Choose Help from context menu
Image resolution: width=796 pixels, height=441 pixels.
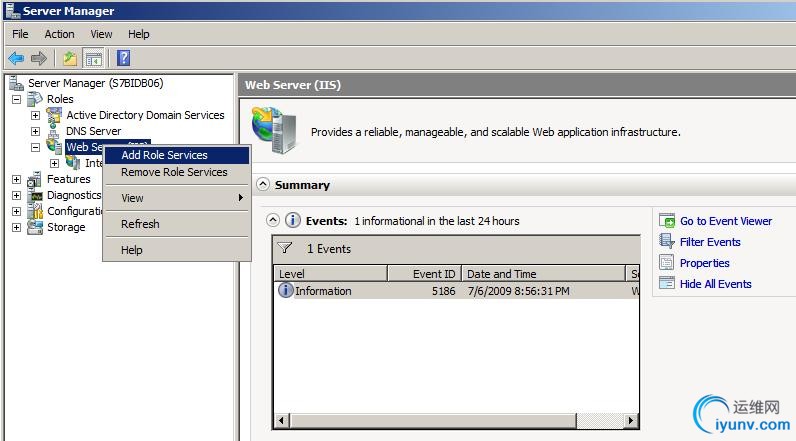point(177,250)
